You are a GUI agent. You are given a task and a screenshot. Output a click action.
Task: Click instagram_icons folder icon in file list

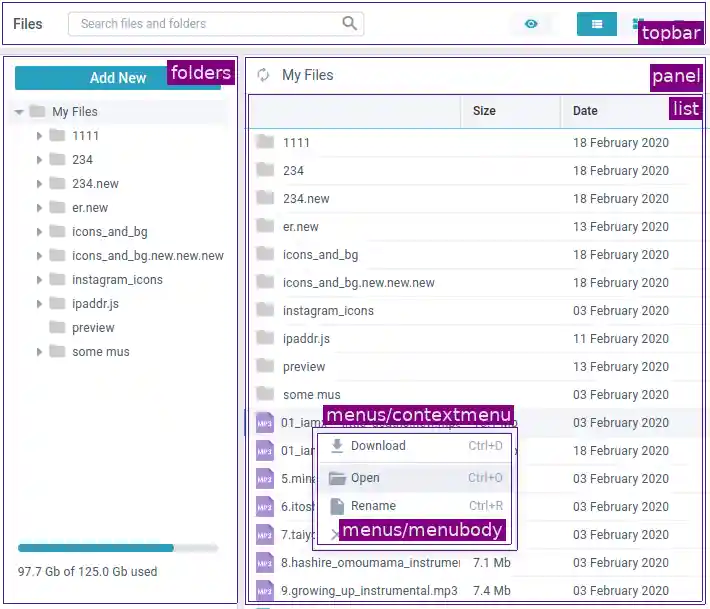(x=265, y=310)
